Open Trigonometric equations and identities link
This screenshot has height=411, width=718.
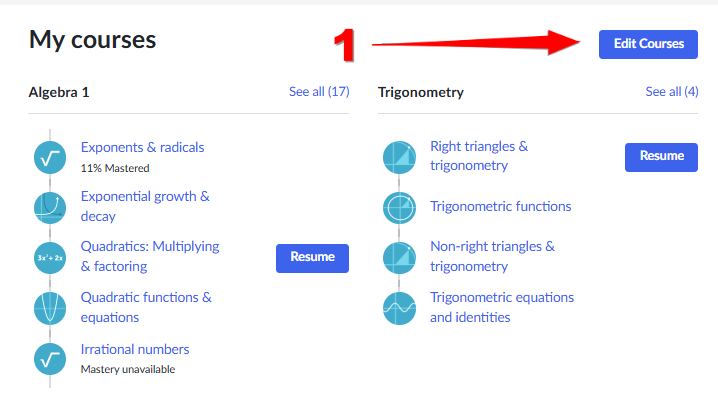[x=502, y=307]
